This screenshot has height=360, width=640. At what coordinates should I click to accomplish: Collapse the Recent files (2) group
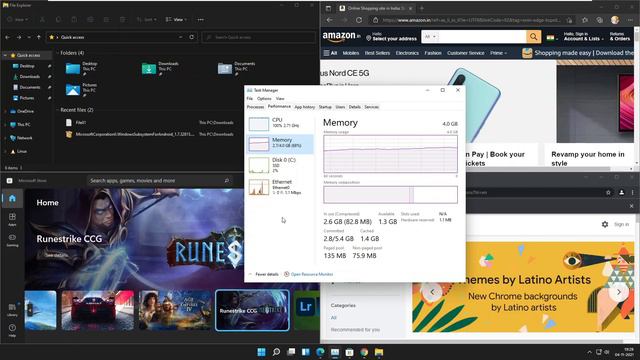[x=57, y=110]
